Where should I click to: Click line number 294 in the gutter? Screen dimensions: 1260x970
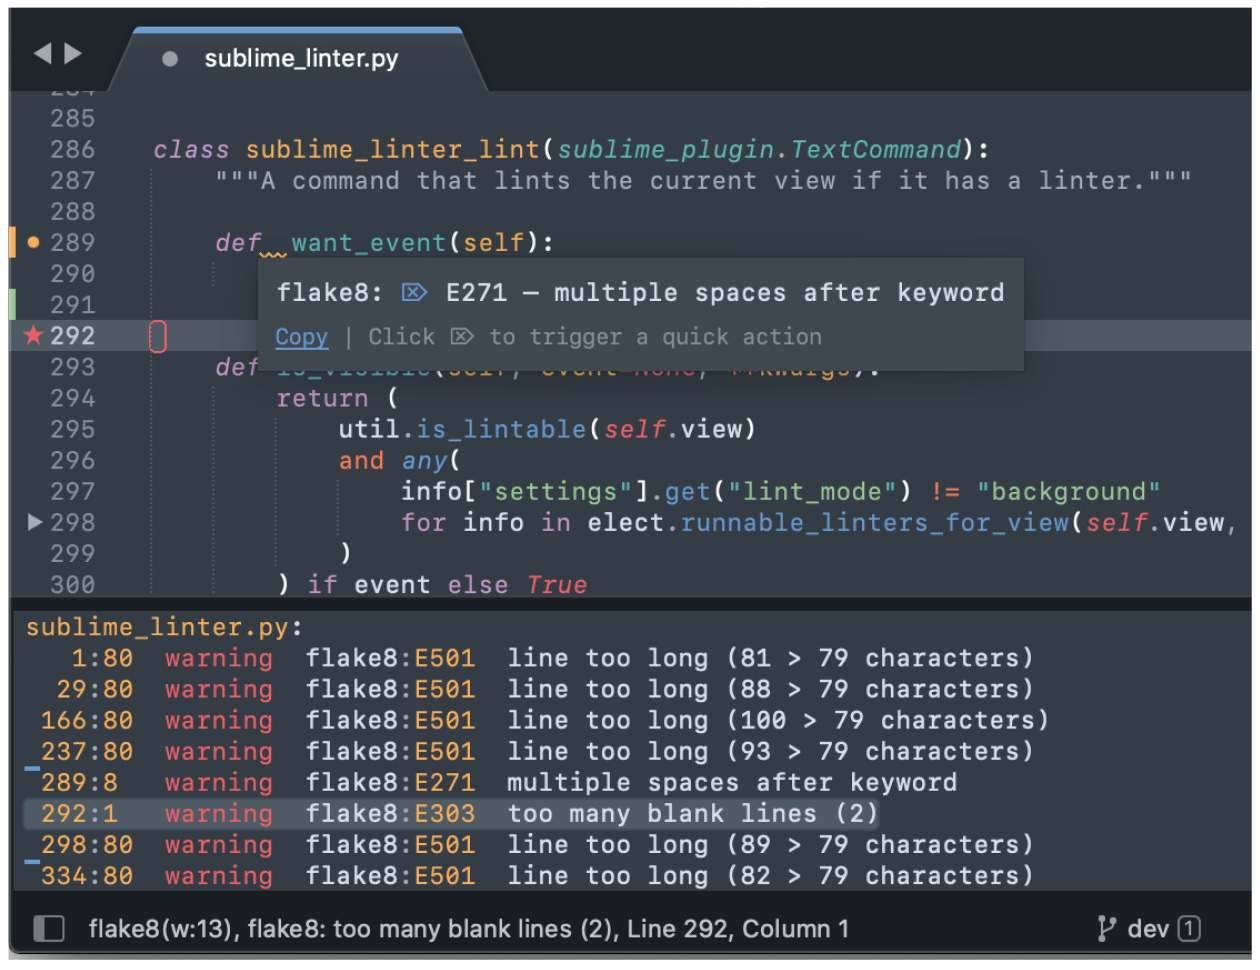pos(73,398)
